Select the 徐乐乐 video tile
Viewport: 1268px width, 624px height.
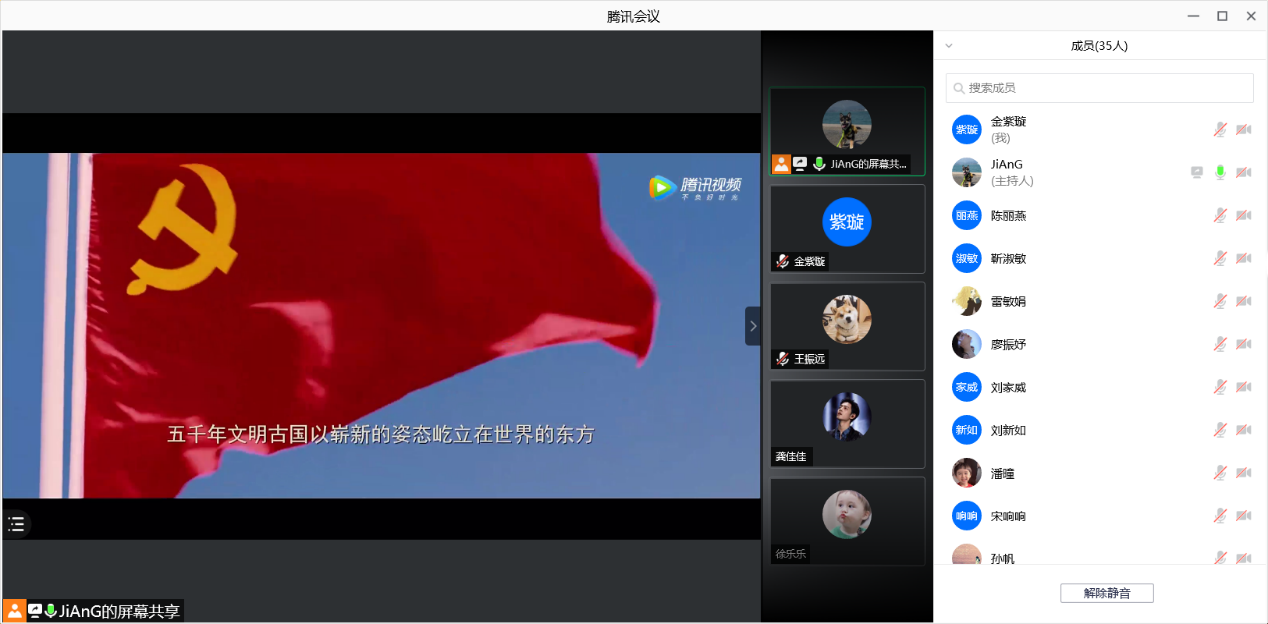(847, 521)
